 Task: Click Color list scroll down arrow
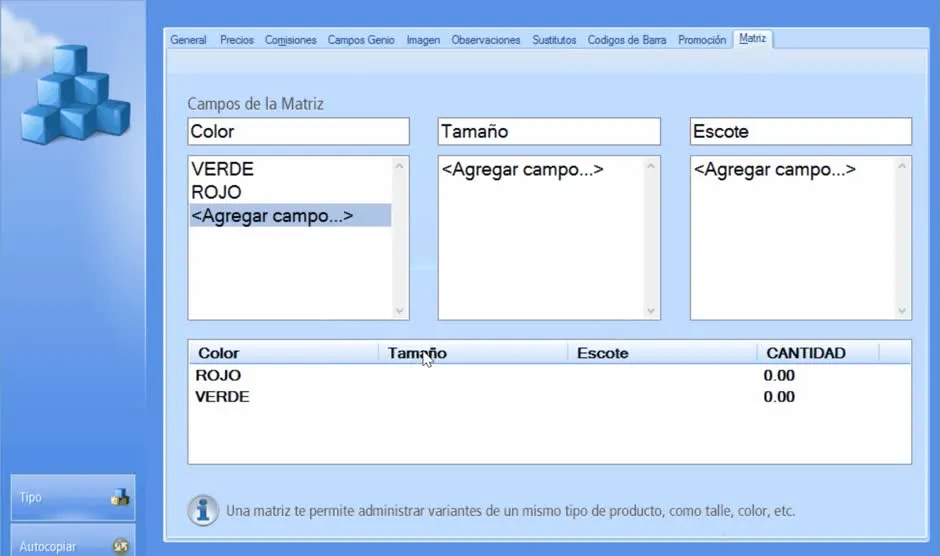coord(400,311)
